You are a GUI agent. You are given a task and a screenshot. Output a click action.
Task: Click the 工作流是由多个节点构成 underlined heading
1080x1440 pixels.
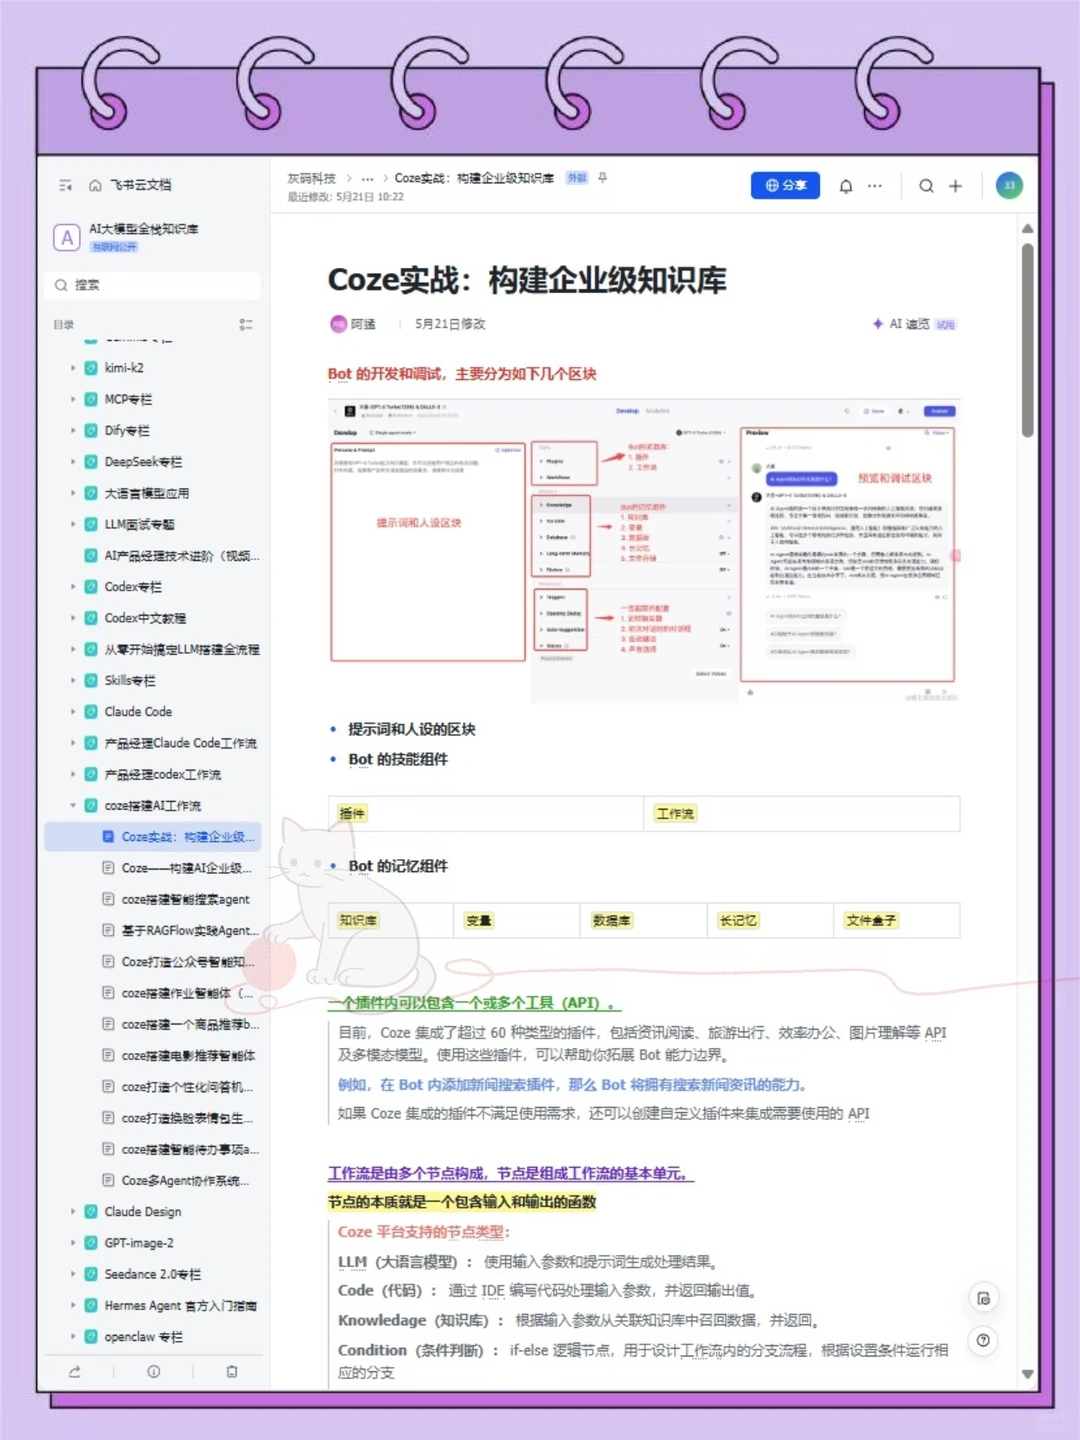[510, 1173]
